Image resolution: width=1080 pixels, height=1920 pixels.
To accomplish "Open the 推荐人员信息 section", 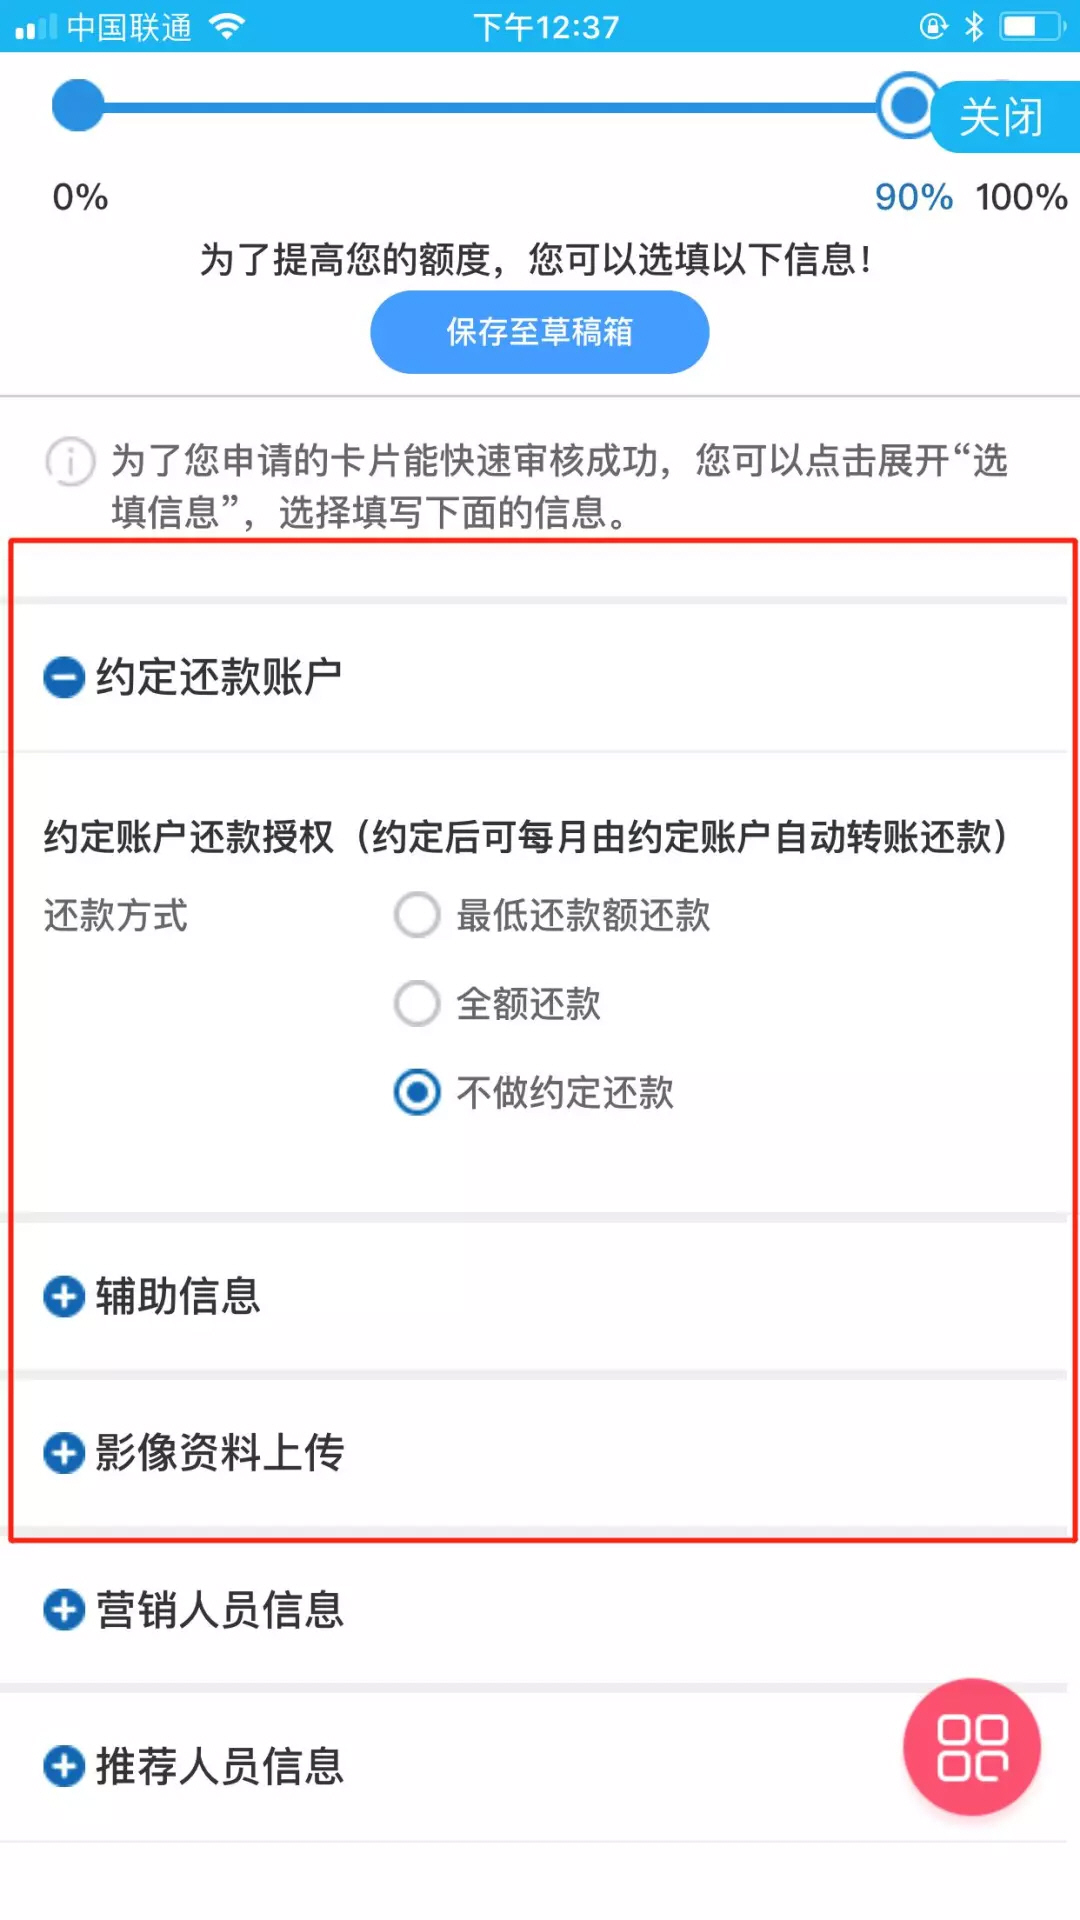I will [x=64, y=1766].
